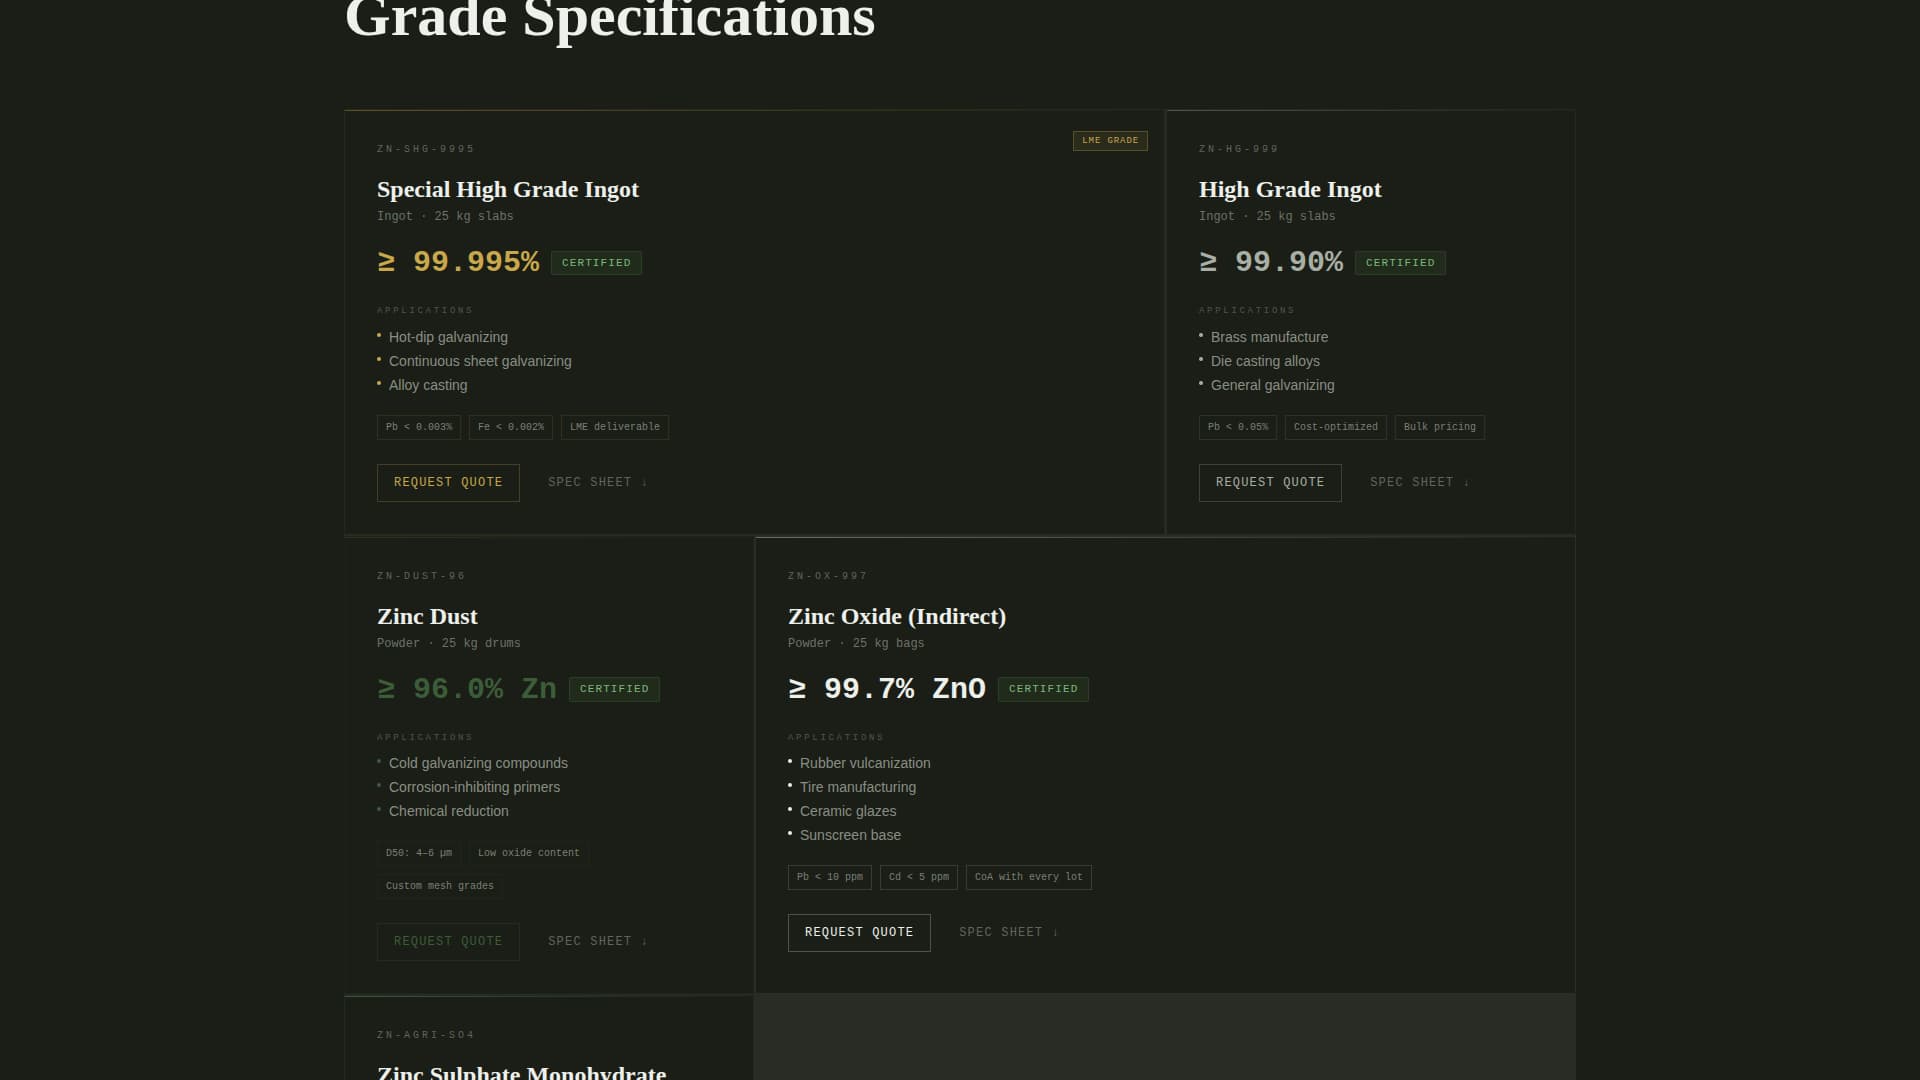Download Zinc Oxide spec sheet
1920x1080 pixels.
coord(1008,932)
